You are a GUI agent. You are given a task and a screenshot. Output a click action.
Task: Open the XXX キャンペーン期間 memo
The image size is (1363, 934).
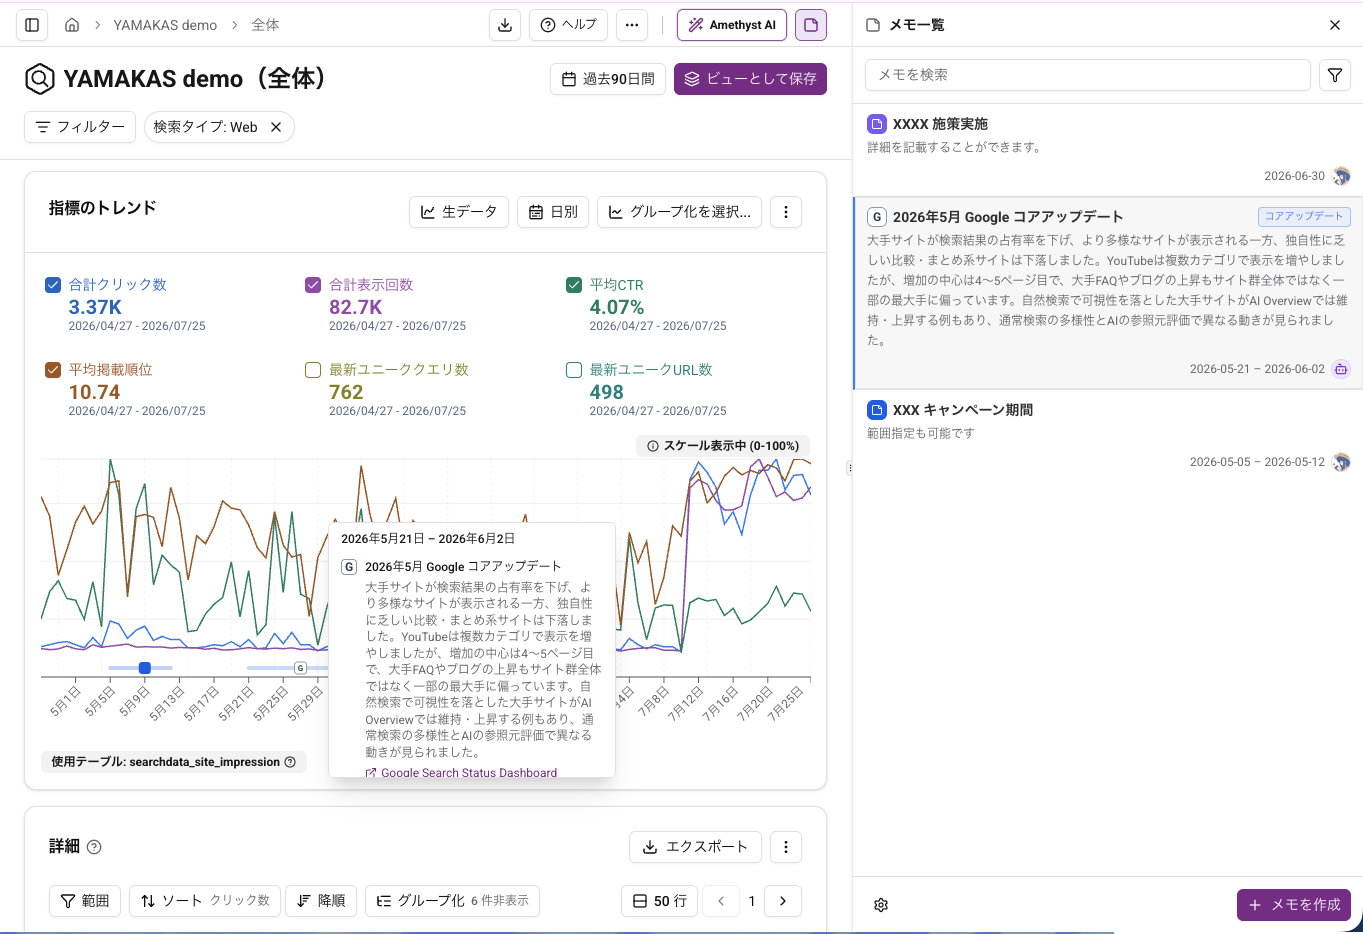[x=1108, y=436]
